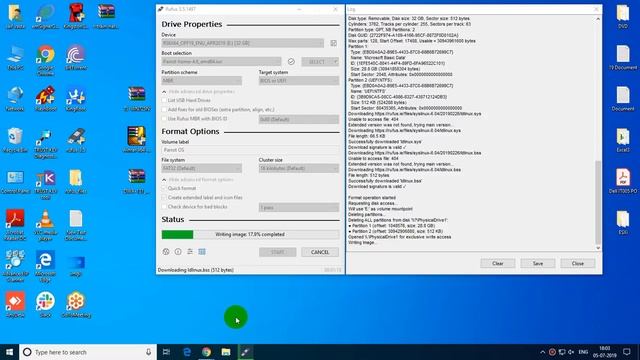Open Edge from taskbar
640x360 pixels.
tap(187, 352)
